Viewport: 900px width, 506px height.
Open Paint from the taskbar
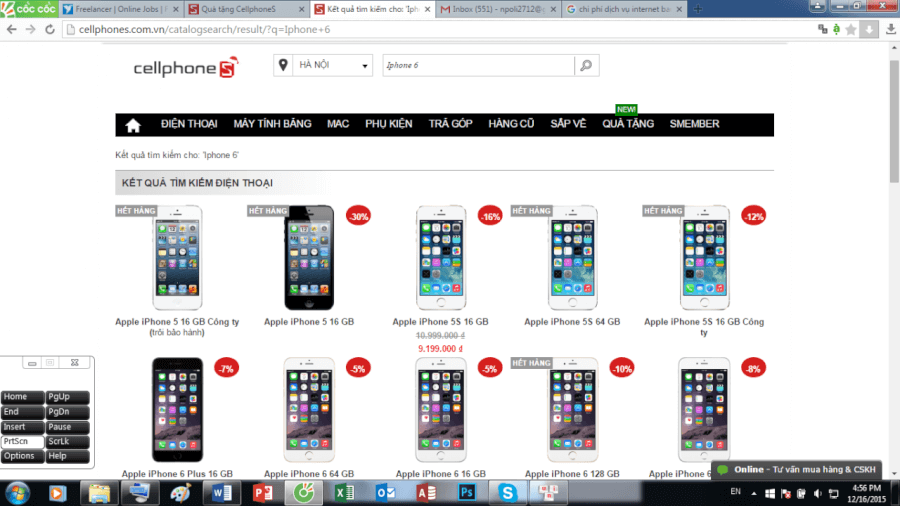[181, 493]
